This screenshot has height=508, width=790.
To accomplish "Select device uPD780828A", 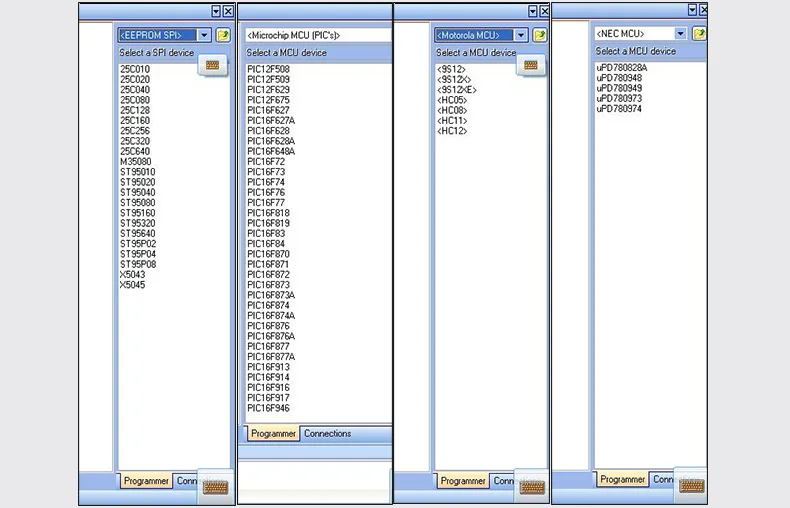I will pos(622,68).
